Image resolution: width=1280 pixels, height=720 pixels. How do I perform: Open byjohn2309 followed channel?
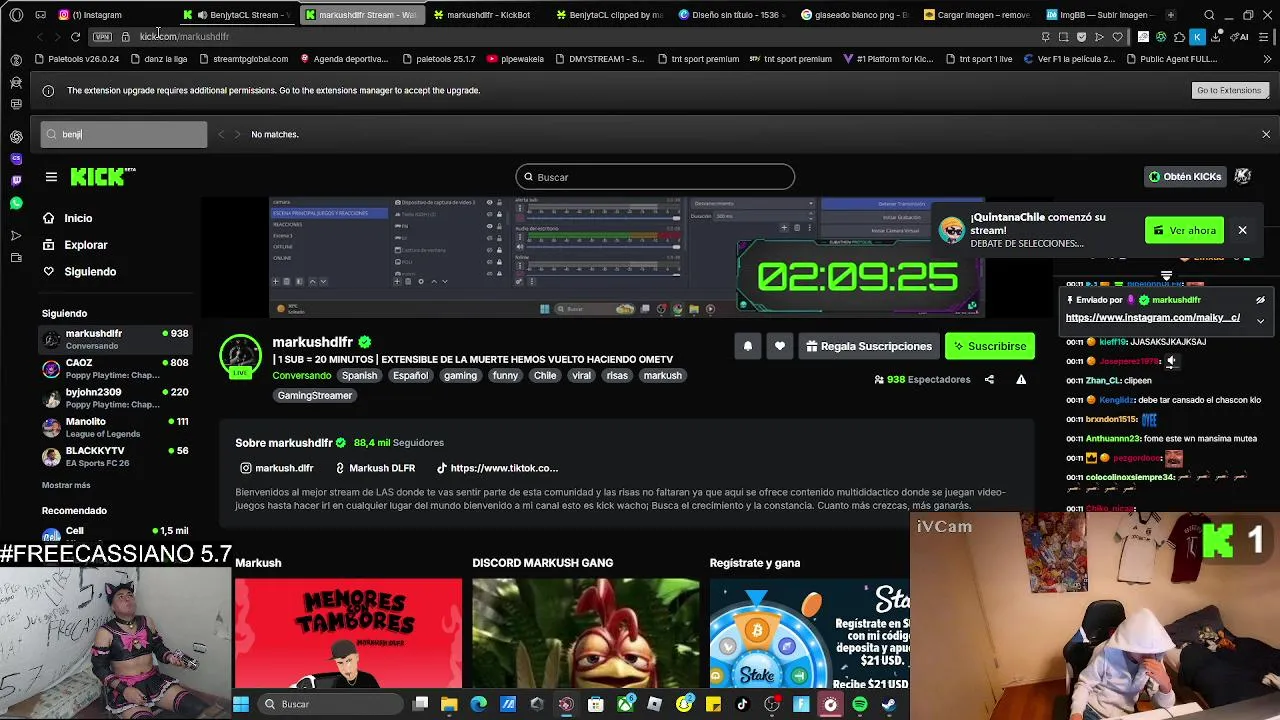pos(115,398)
